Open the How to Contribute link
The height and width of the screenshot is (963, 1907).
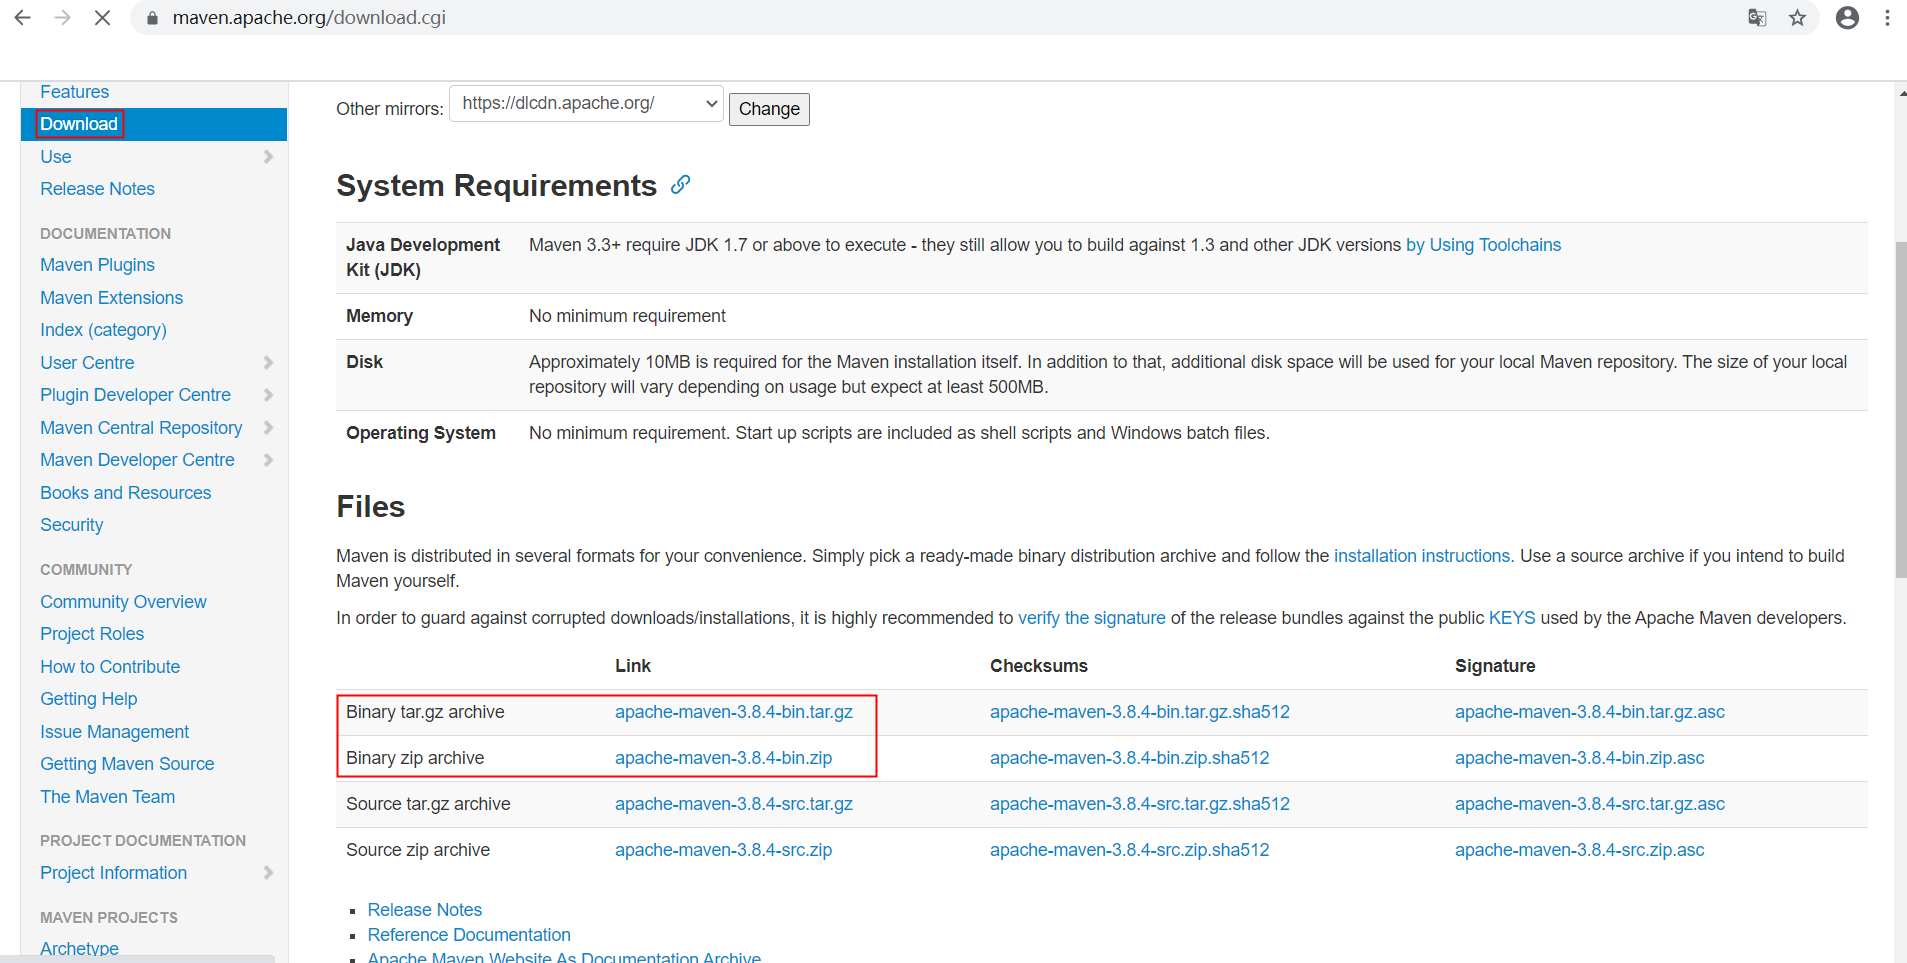click(x=110, y=667)
